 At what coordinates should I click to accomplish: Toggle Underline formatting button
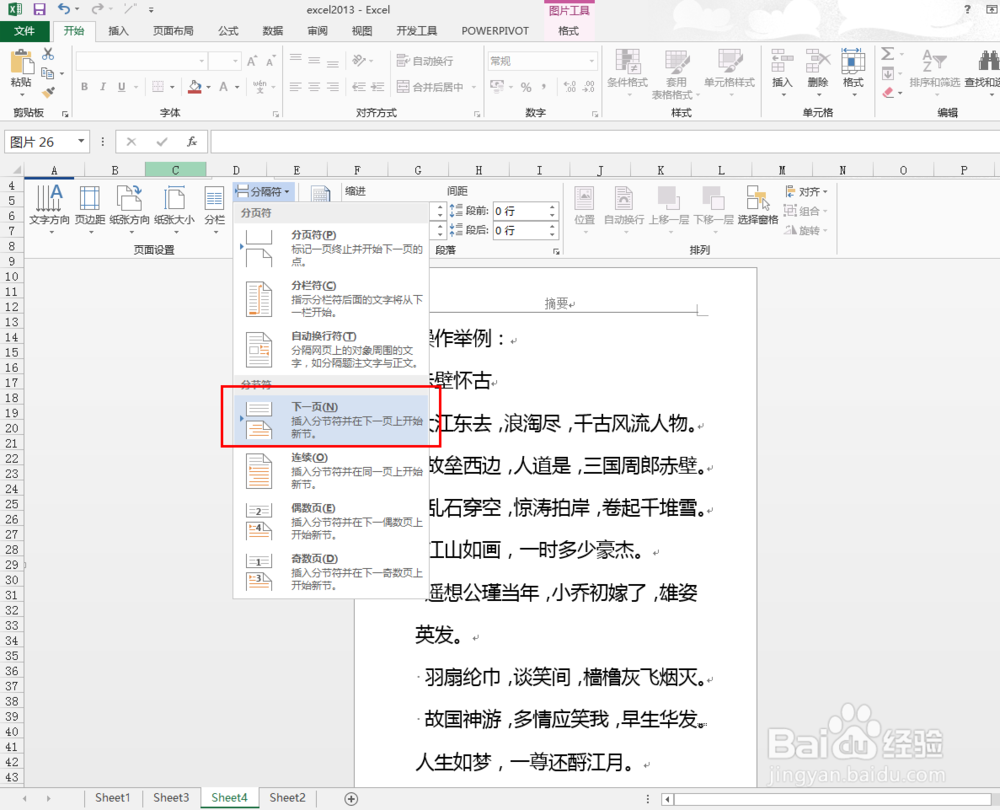click(121, 87)
